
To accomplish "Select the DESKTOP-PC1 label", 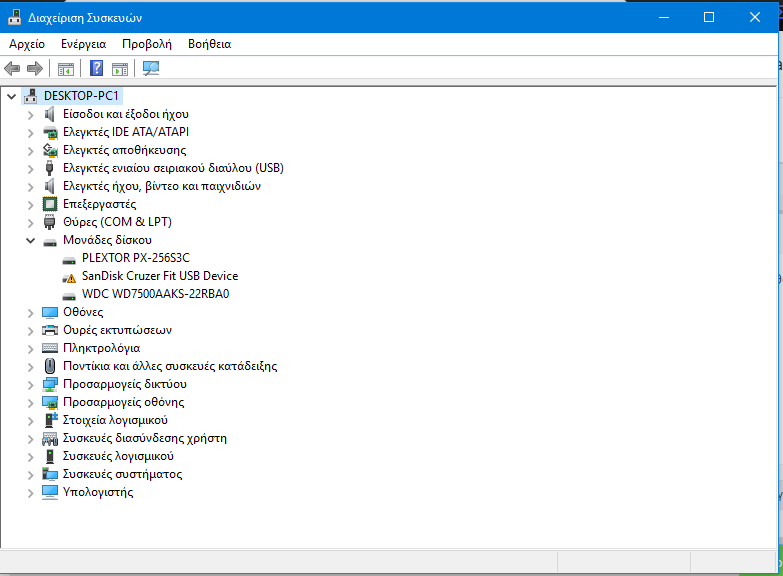I will point(81,96).
